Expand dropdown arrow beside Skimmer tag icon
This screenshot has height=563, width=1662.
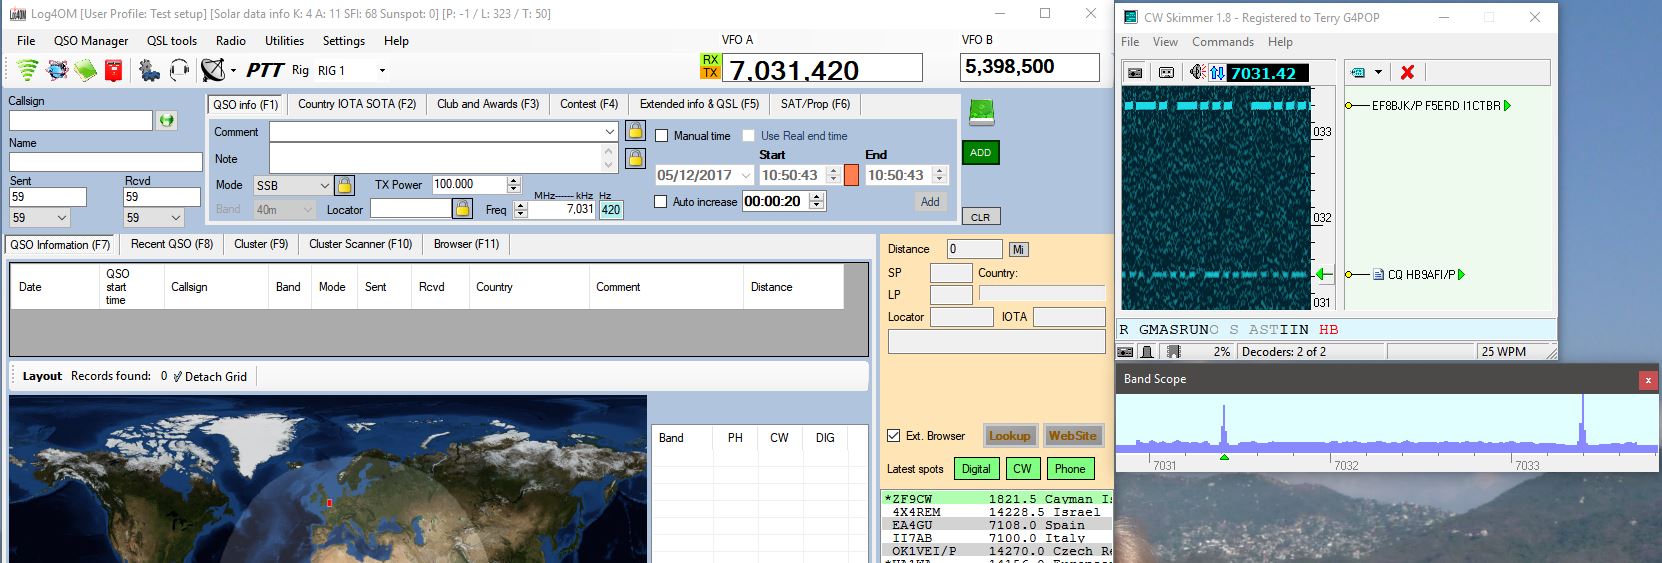1378,72
